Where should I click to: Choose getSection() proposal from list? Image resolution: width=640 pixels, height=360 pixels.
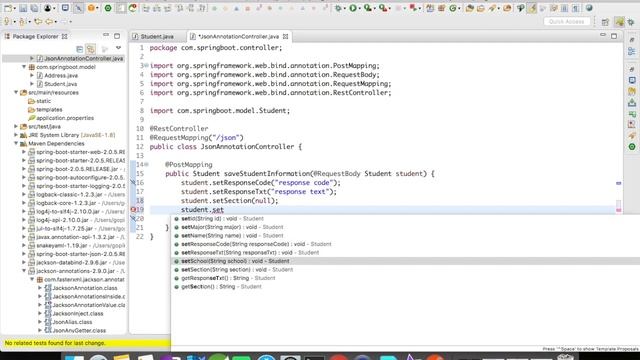click(x=405, y=287)
